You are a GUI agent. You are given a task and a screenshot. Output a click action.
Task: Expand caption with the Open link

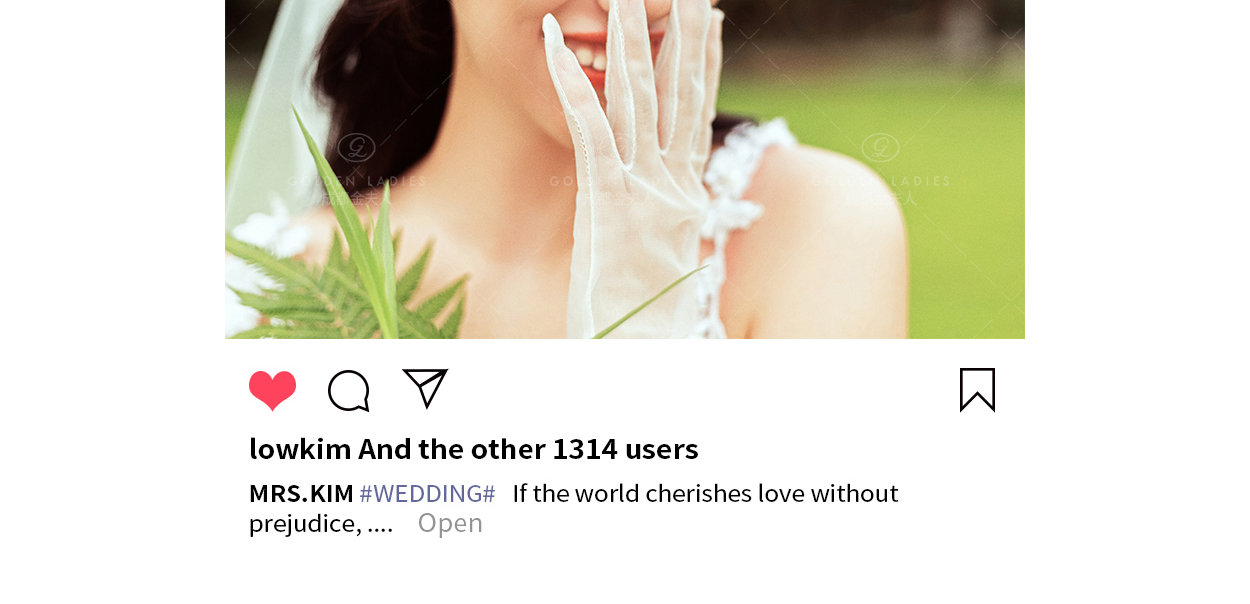tap(450, 523)
